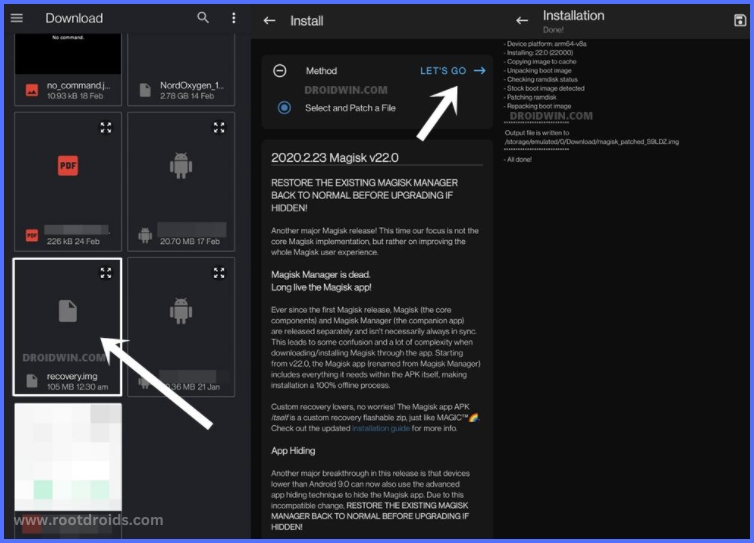Collapse the Method section
The image size is (754, 543).
[280, 71]
